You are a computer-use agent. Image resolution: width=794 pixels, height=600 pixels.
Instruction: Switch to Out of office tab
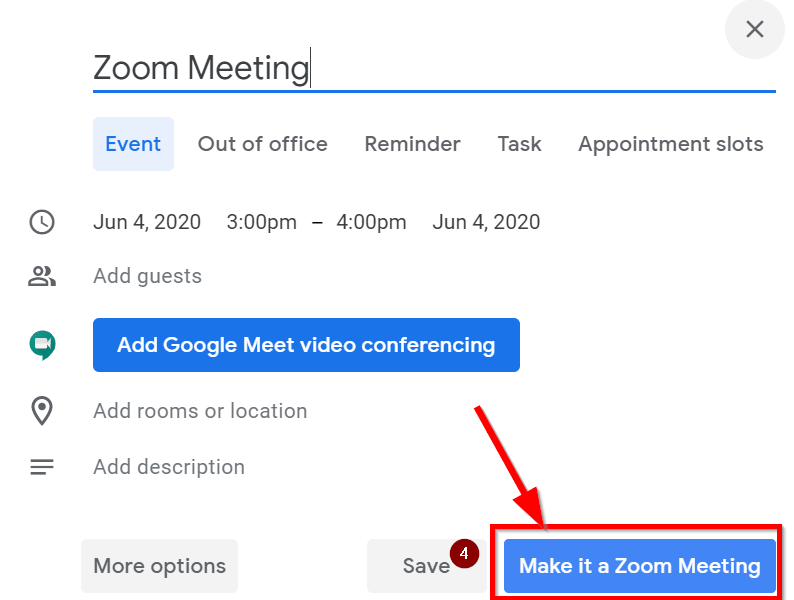coord(262,144)
